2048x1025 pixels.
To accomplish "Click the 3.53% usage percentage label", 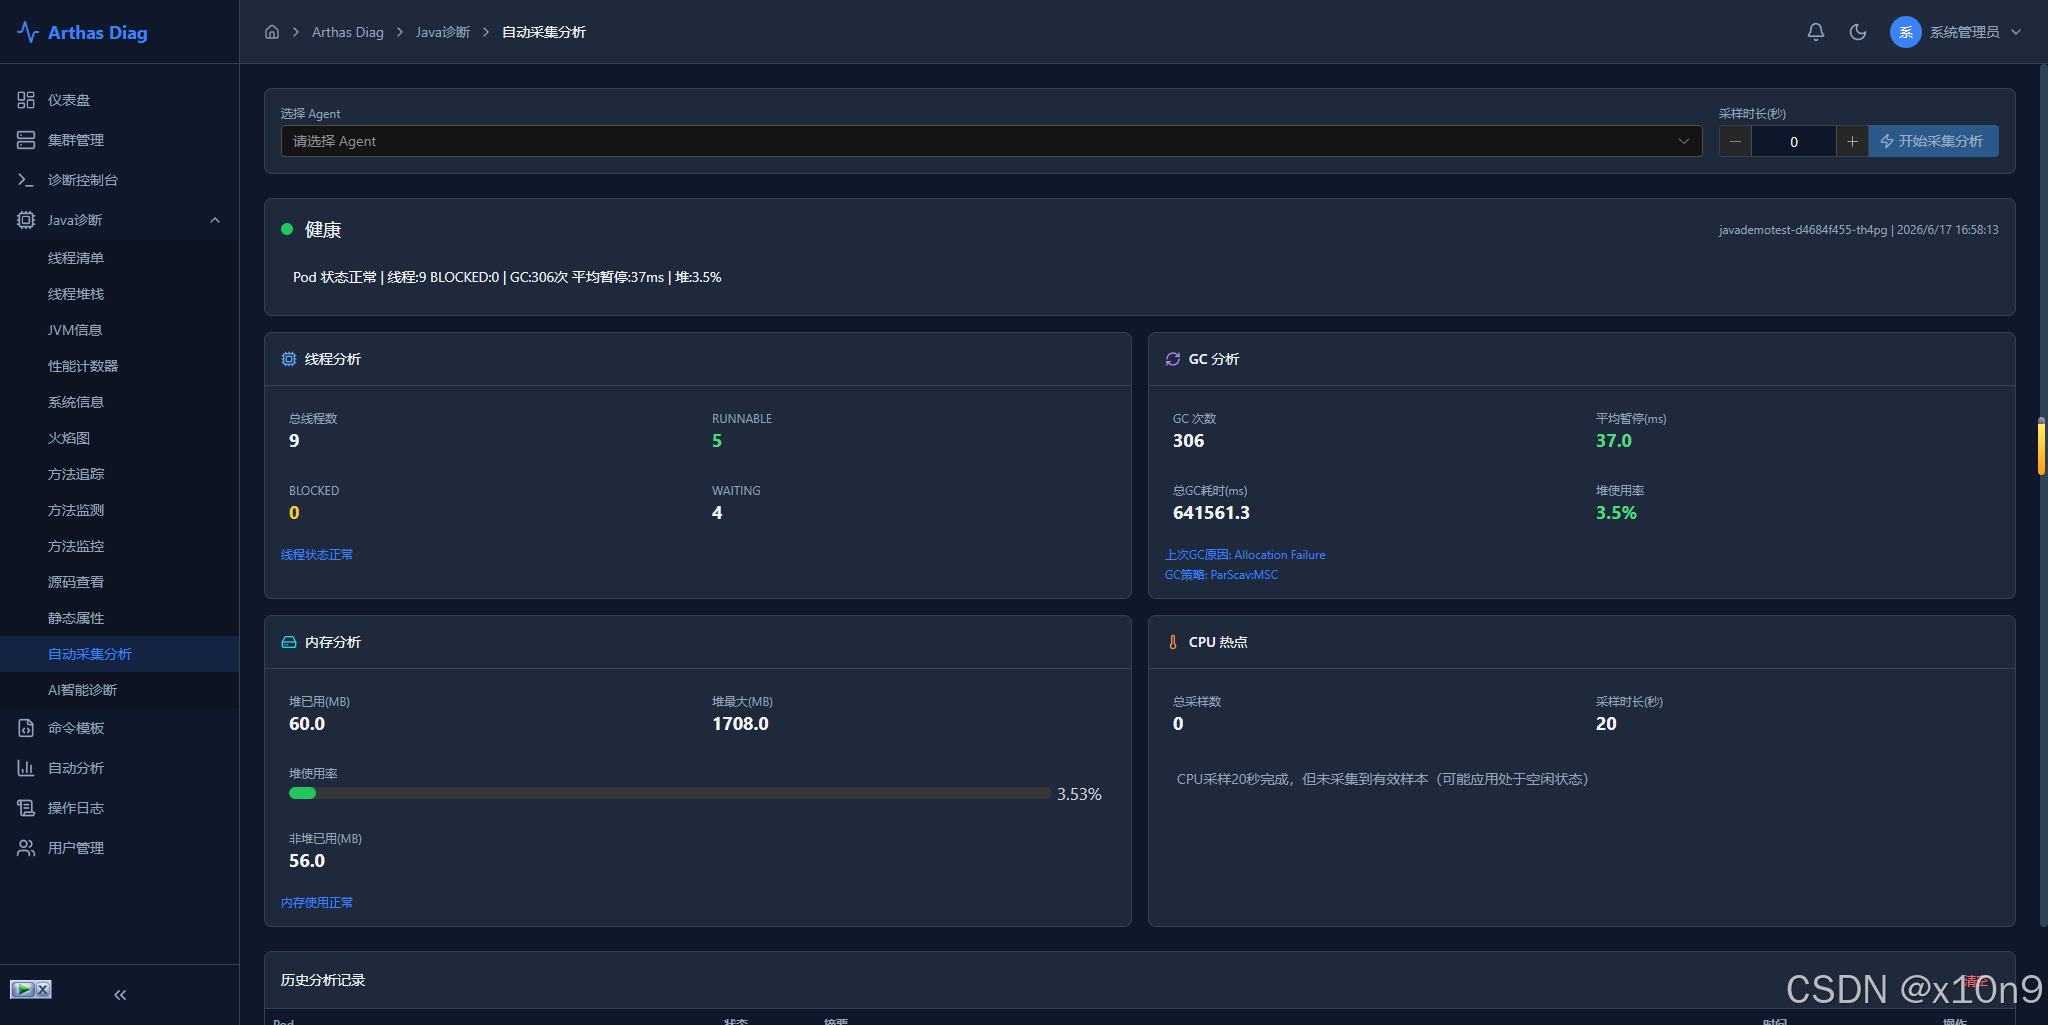I will [x=1079, y=794].
